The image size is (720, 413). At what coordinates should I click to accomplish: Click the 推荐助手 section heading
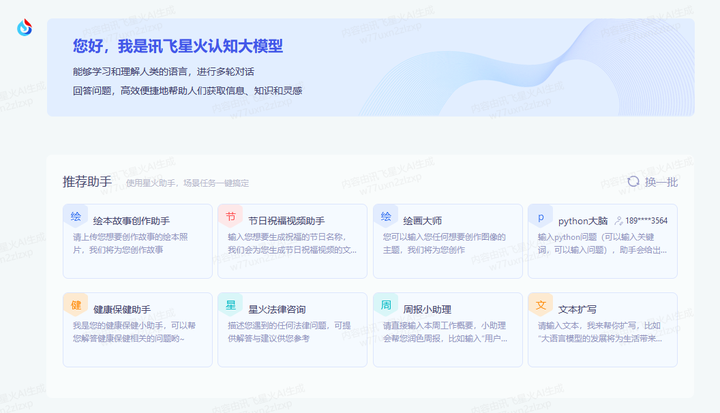point(87,182)
